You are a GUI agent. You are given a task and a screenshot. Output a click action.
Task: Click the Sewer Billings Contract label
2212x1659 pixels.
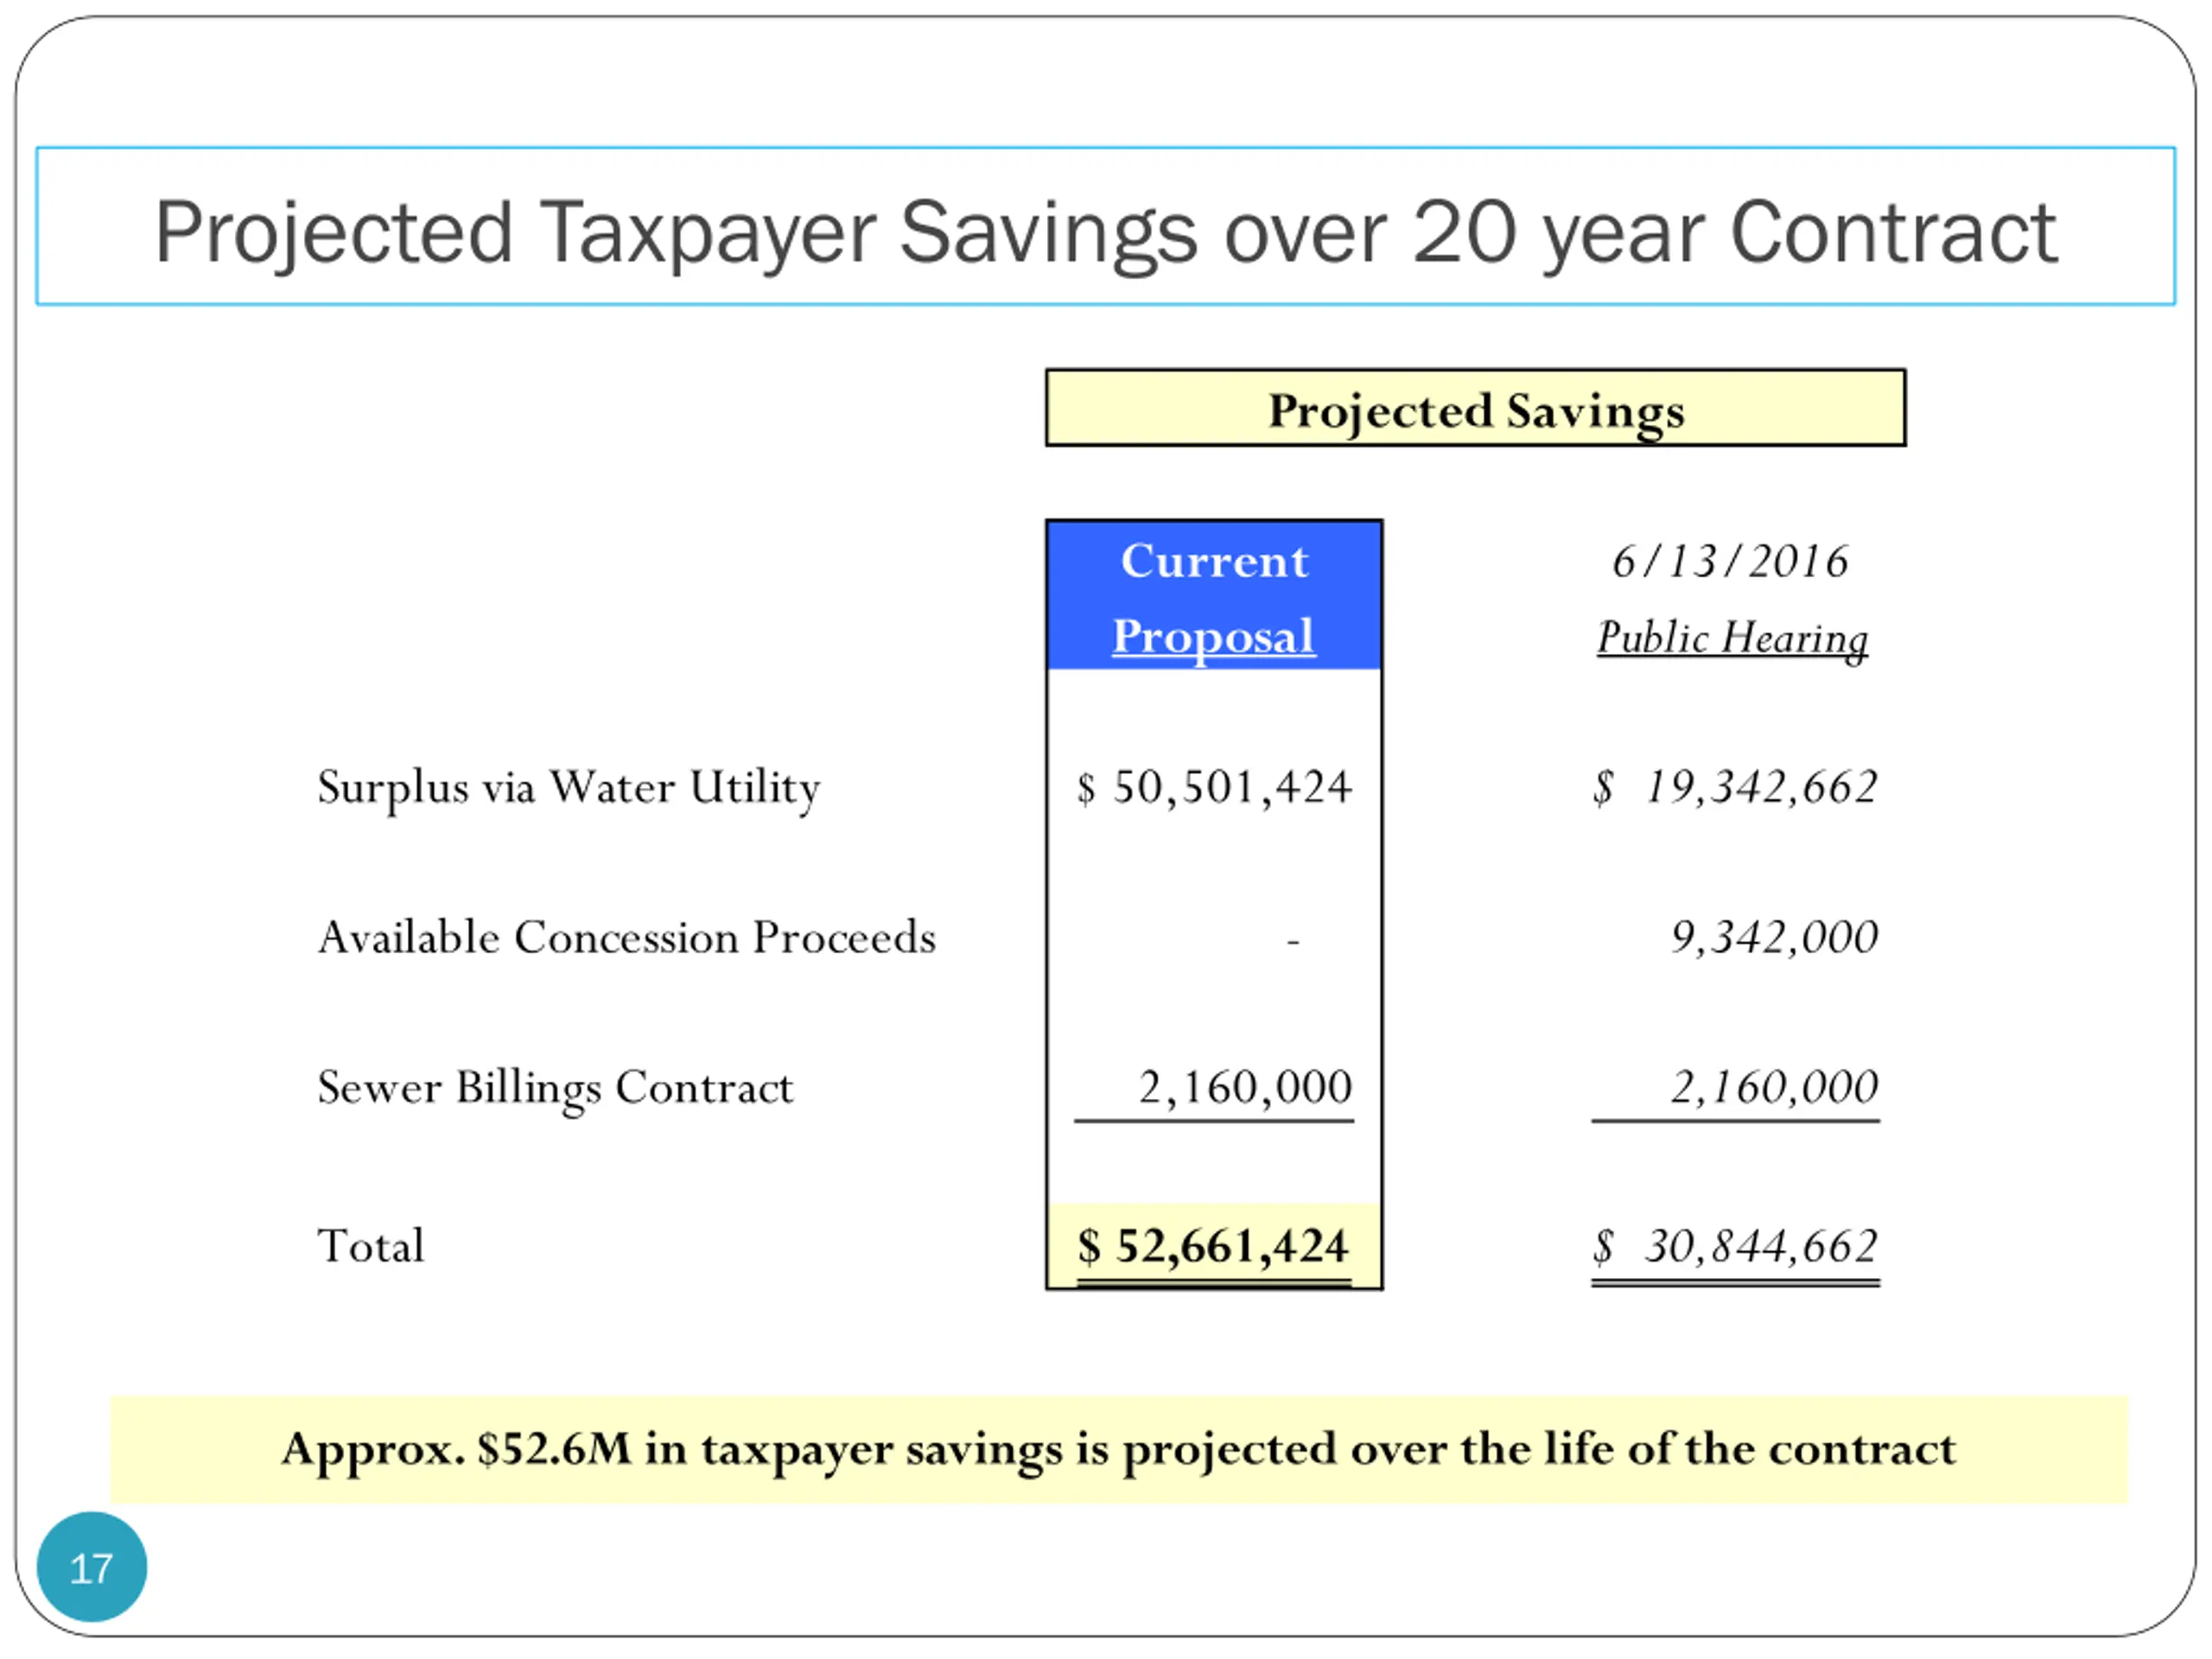pyautogui.click(x=554, y=1088)
